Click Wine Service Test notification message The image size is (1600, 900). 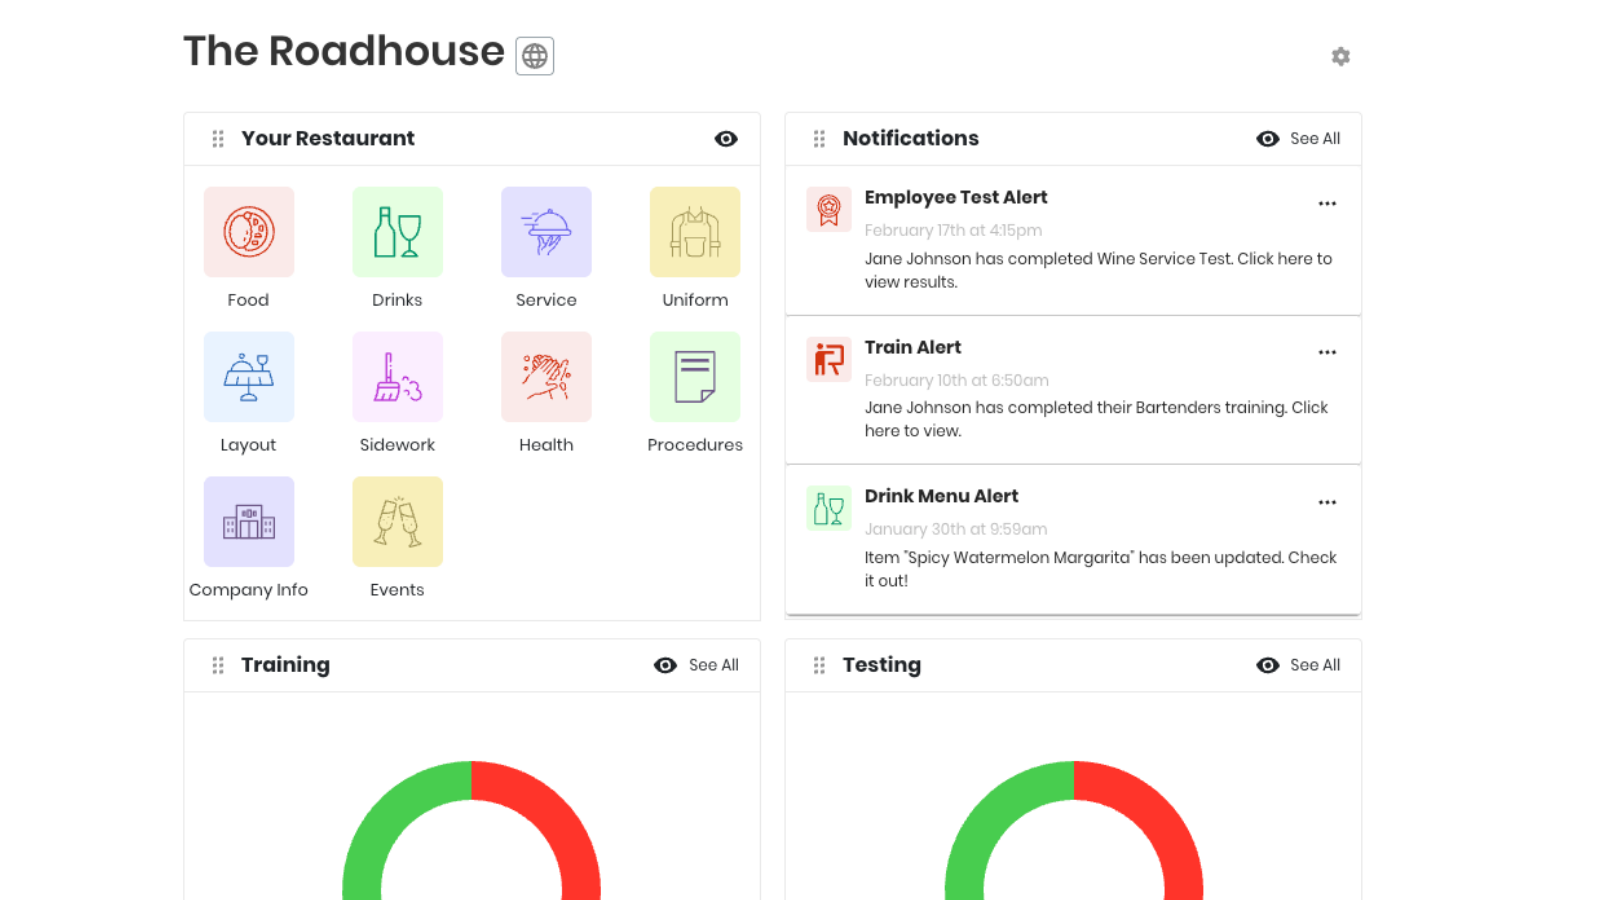point(1098,270)
